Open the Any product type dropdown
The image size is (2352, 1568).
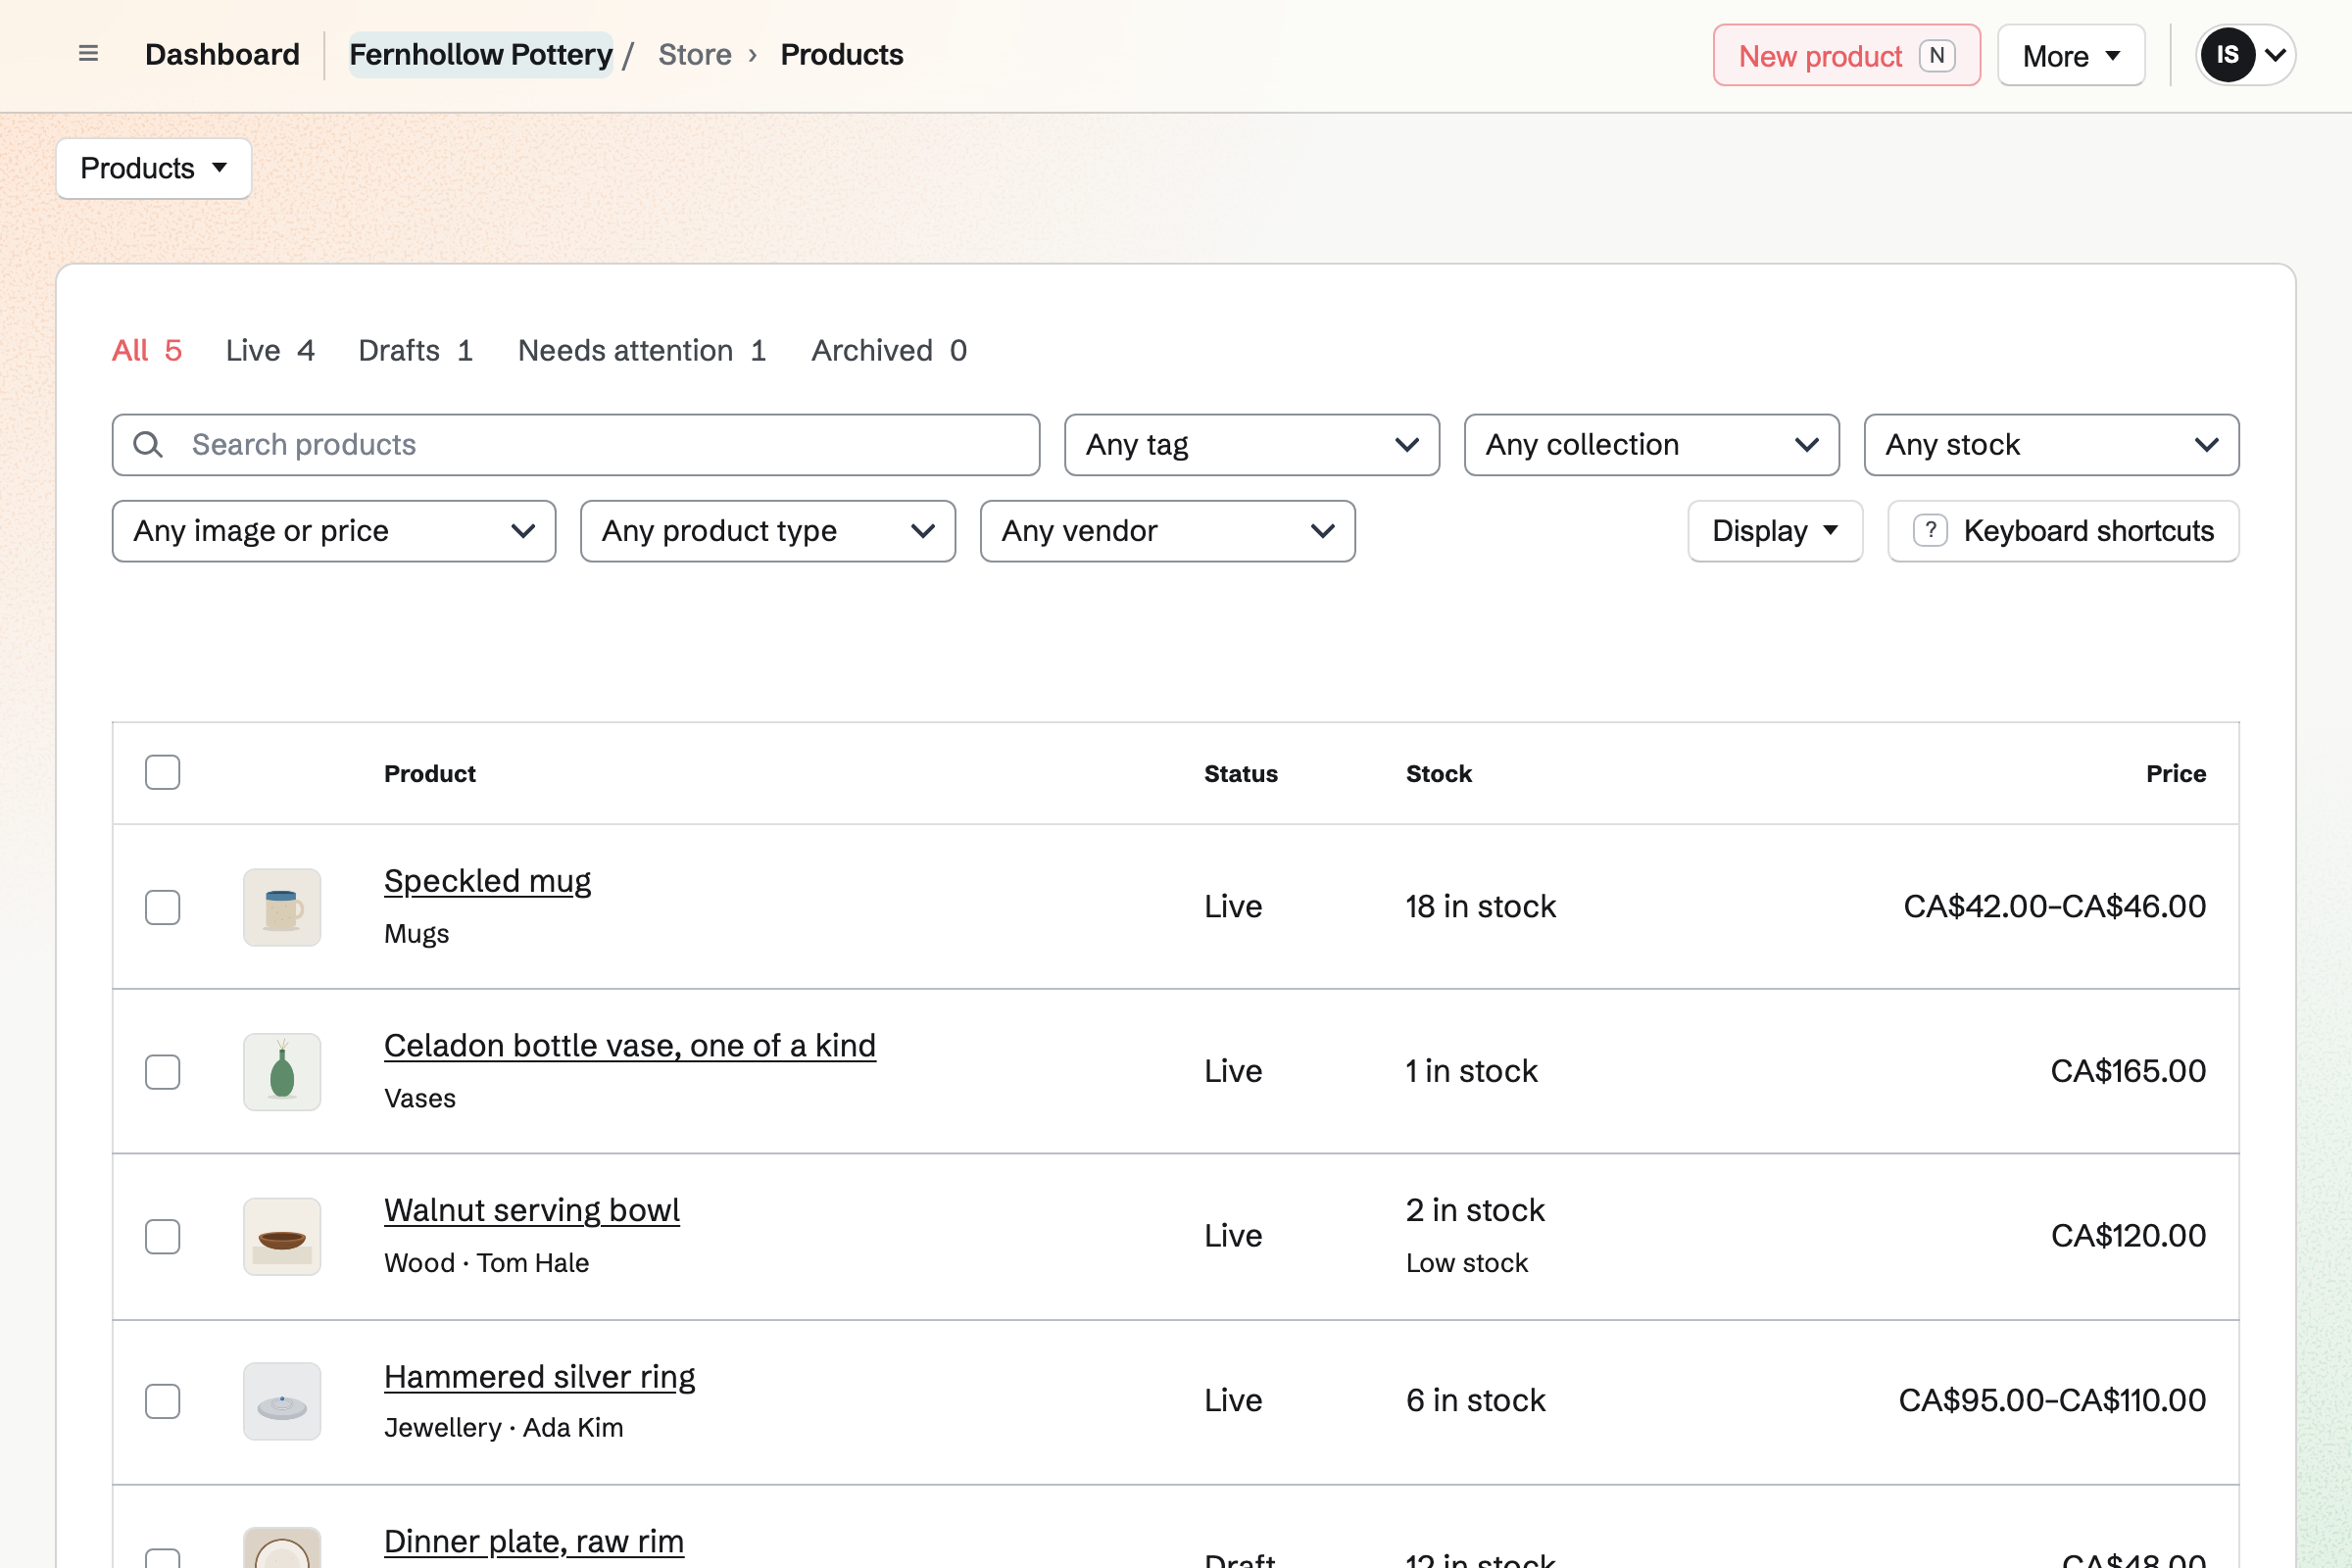768,531
